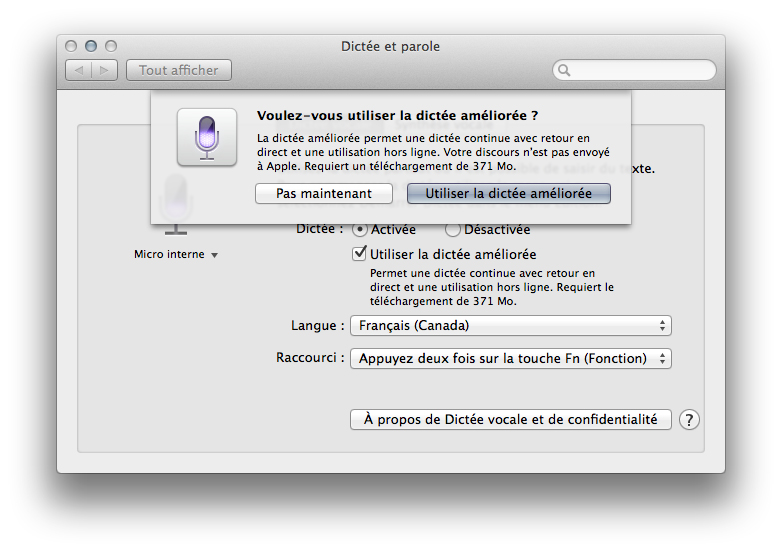Image resolution: width=782 pixels, height=552 pixels.
Task: Select the Activée radio button
Action: [x=359, y=229]
